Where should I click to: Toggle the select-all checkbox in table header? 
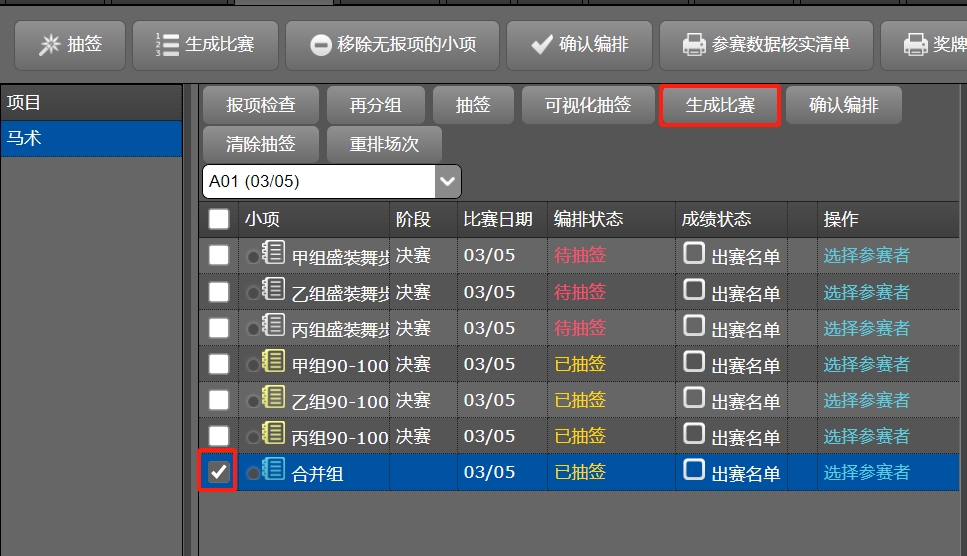(218, 219)
